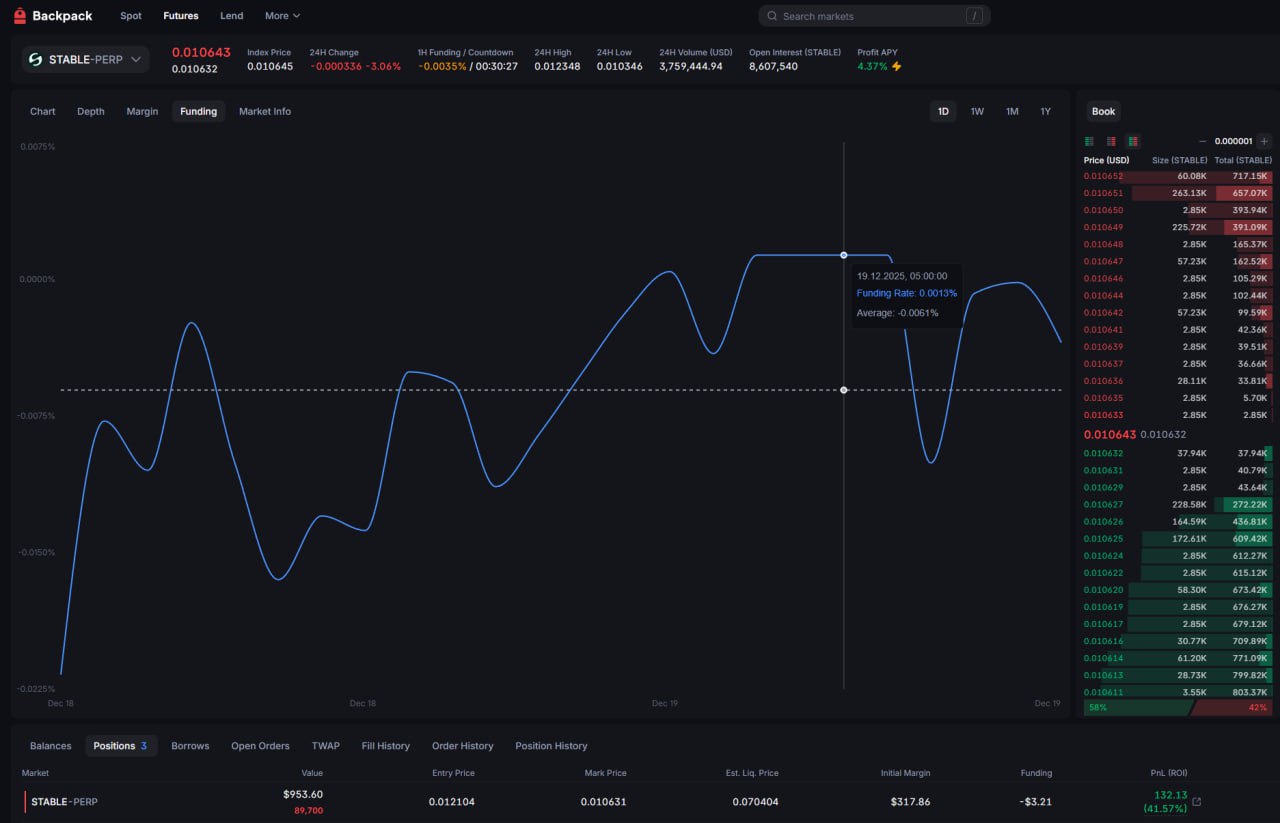The width and height of the screenshot is (1280, 823).
Task: Click the share PnL icon
Action: [x=1197, y=801]
